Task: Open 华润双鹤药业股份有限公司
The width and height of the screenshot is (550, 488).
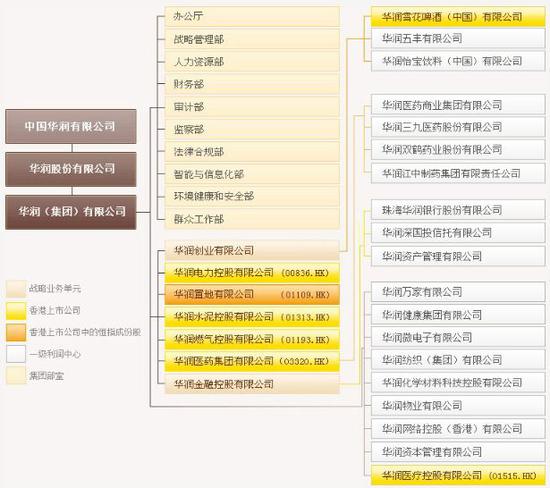Action: (458, 150)
